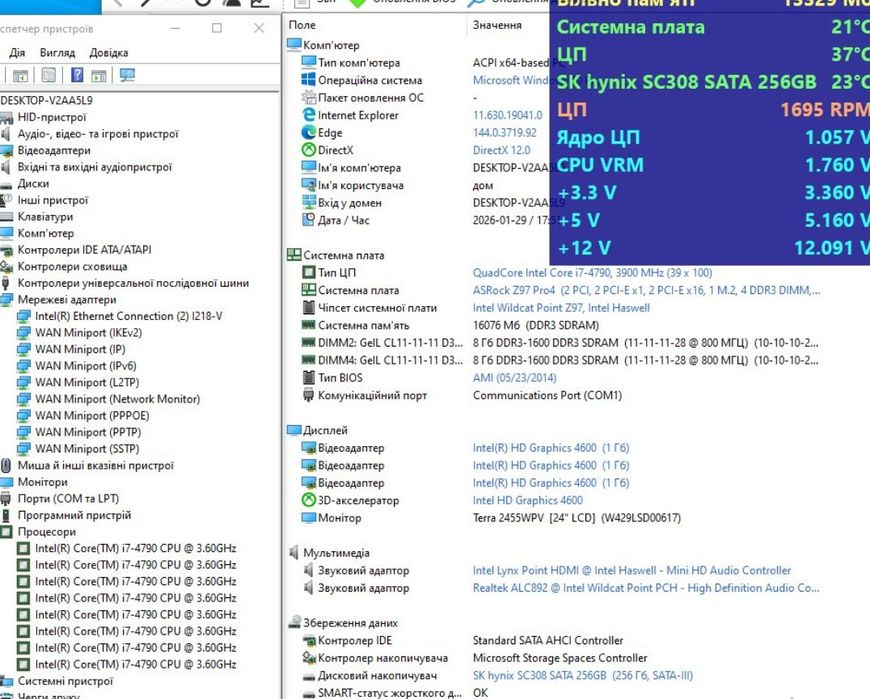Click the Монітор row icon in AIDA64
Screen dimensions: 870x699
(308, 518)
